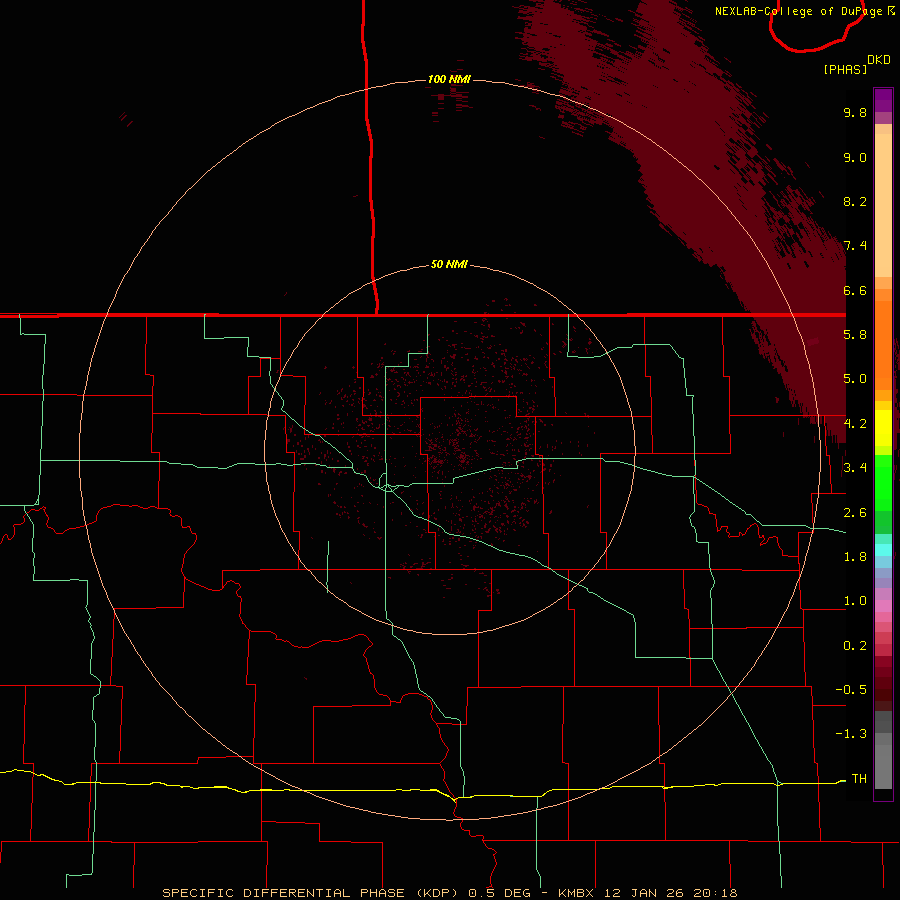
Task: Click the [PHAS] legend heading
Action: [845, 70]
